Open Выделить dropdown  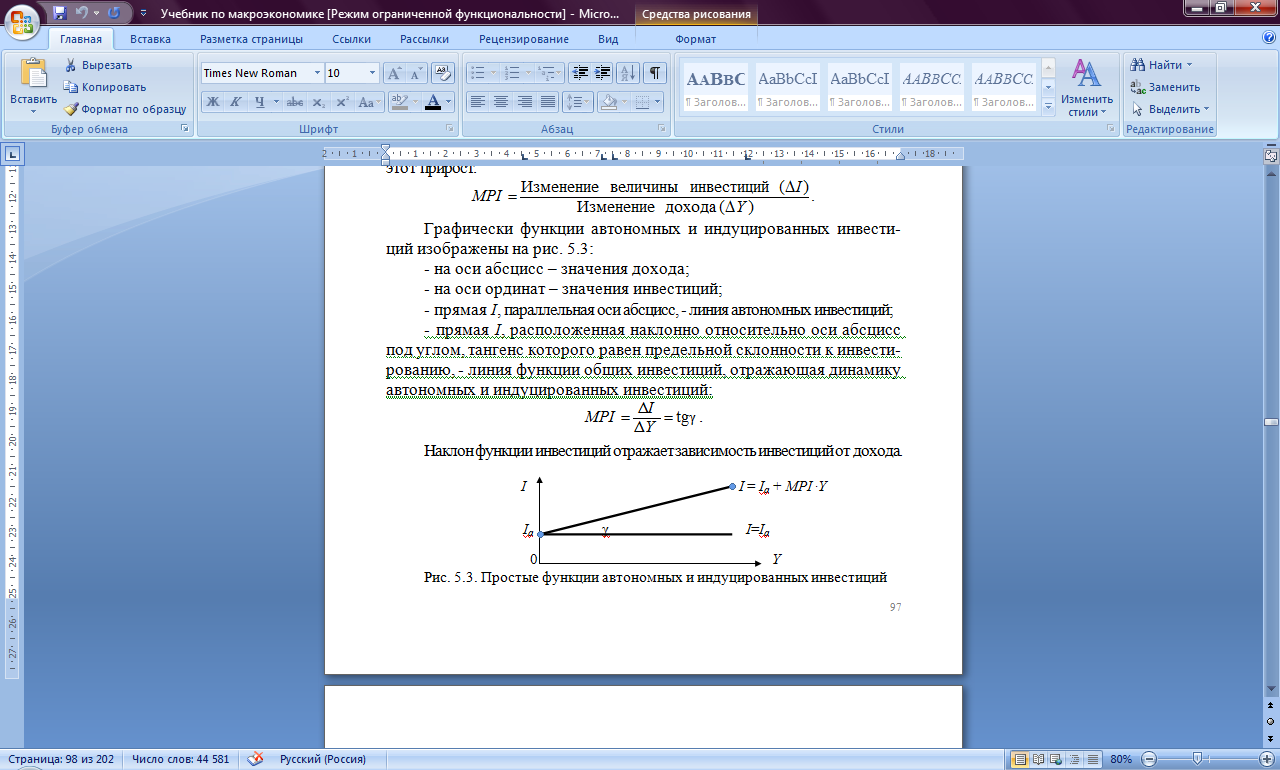point(1170,109)
